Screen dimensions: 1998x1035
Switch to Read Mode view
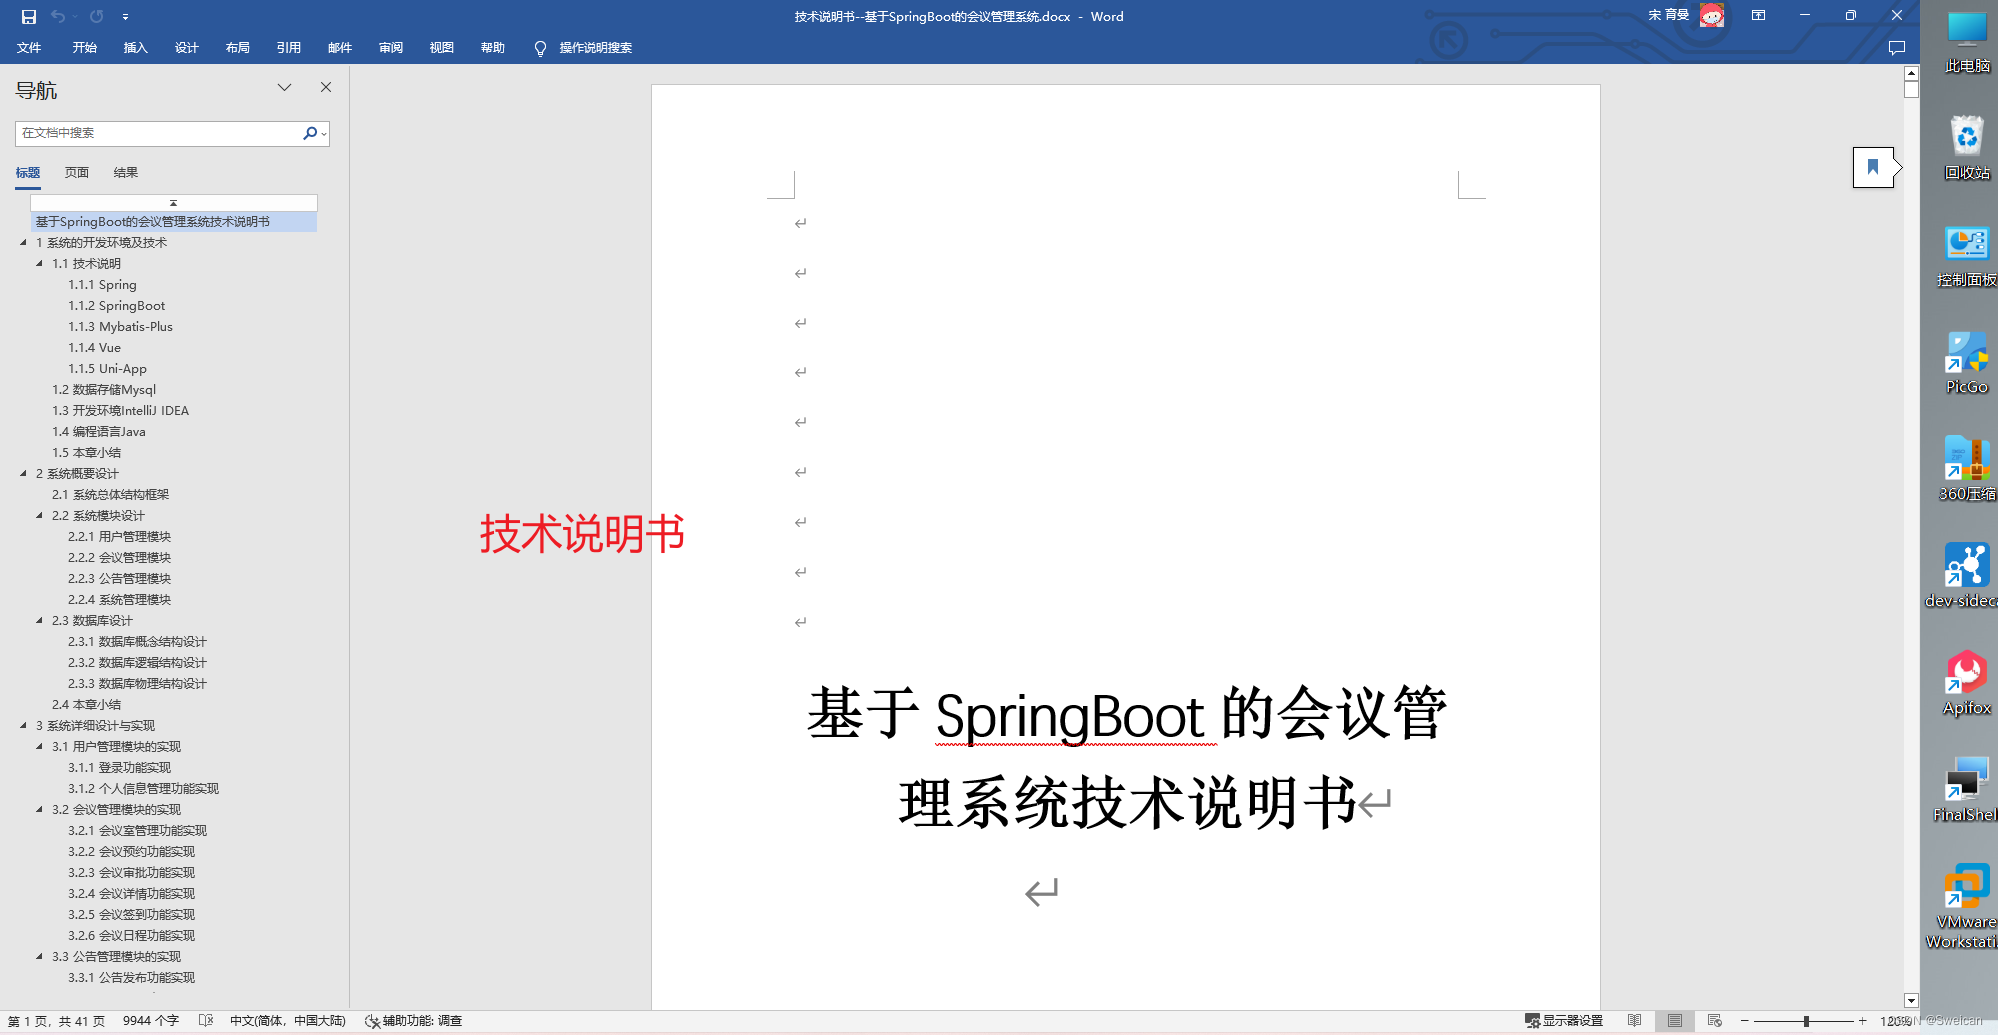tap(1635, 1021)
